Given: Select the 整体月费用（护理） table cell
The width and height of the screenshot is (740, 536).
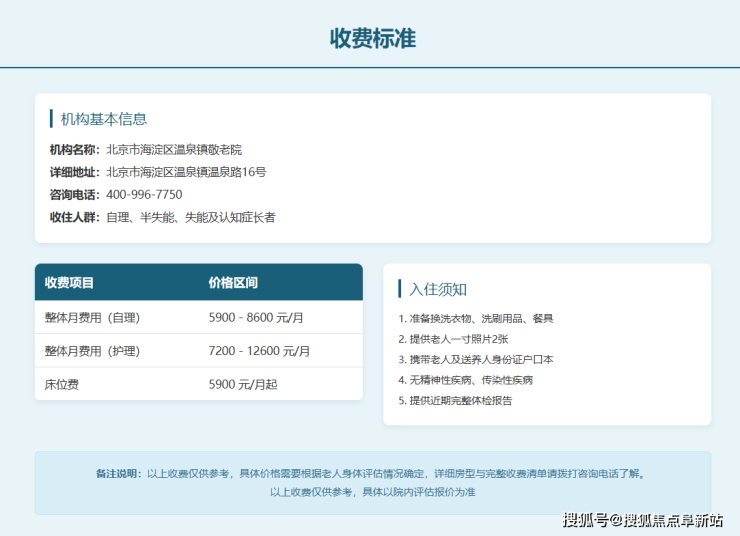Looking at the screenshot, I should tap(92, 351).
